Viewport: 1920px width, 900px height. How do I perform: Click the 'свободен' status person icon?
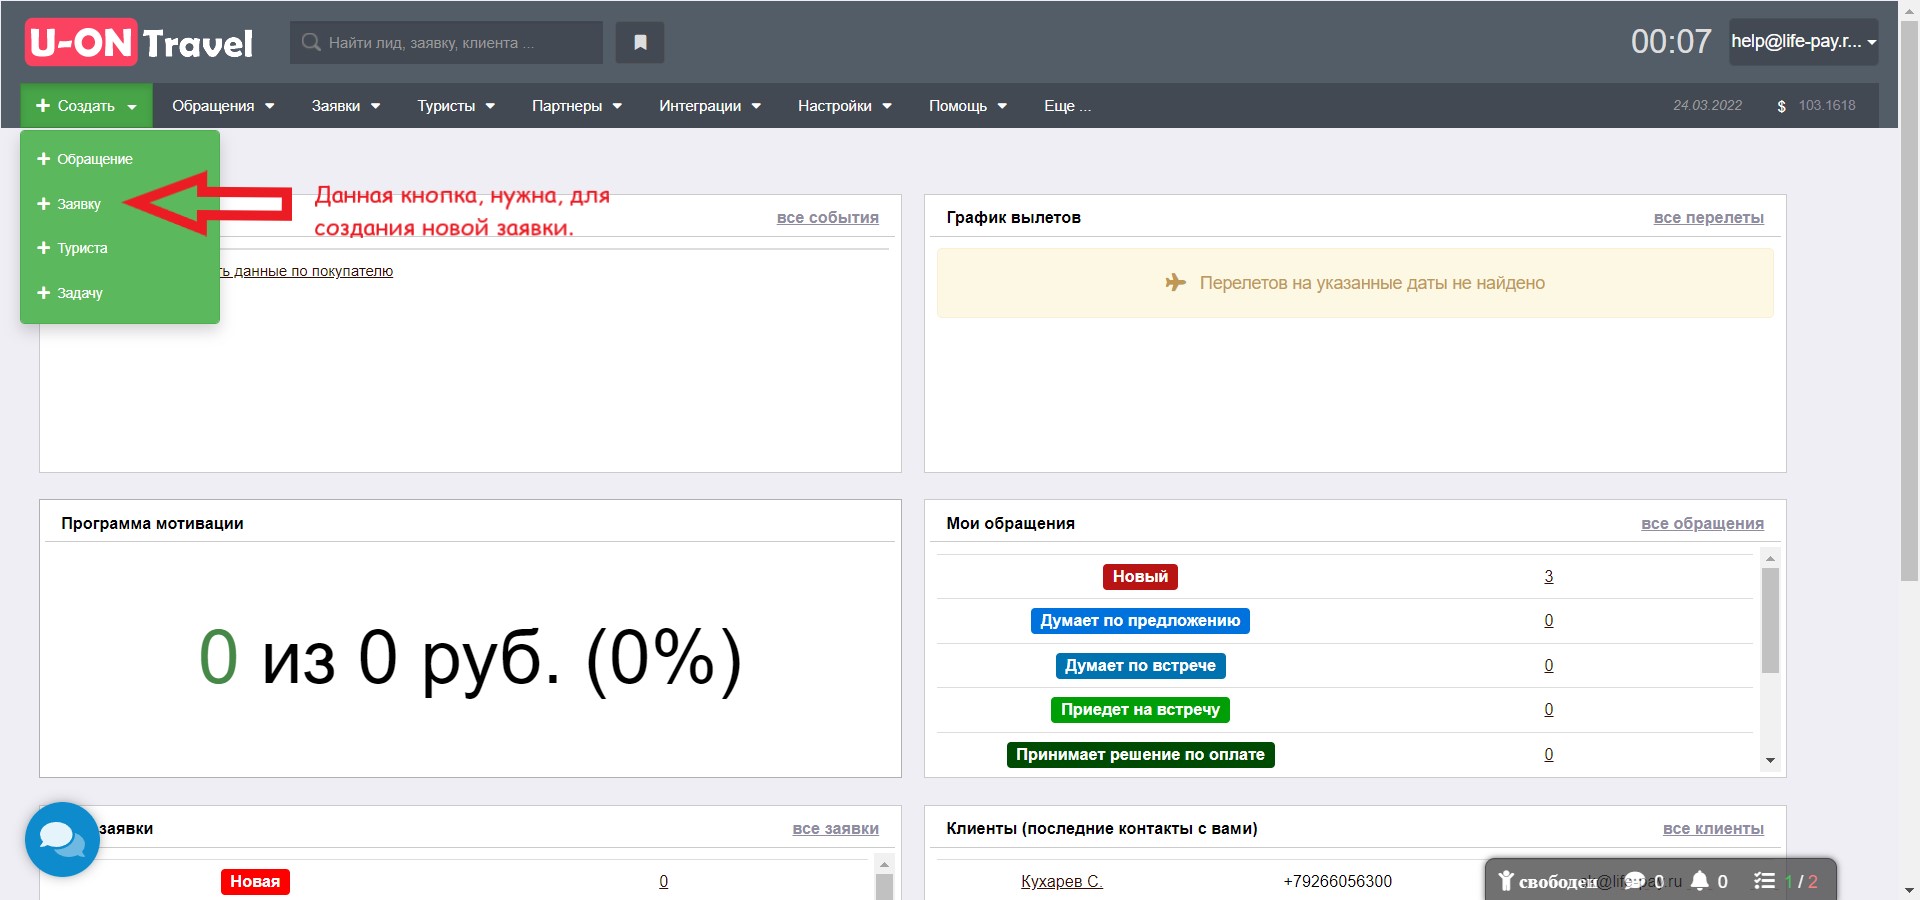point(1506,880)
